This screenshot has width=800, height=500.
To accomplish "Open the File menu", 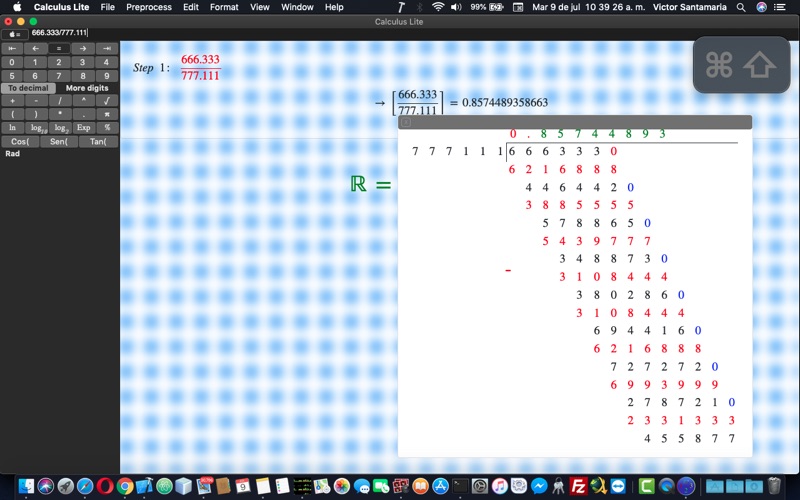I will 108,7.
